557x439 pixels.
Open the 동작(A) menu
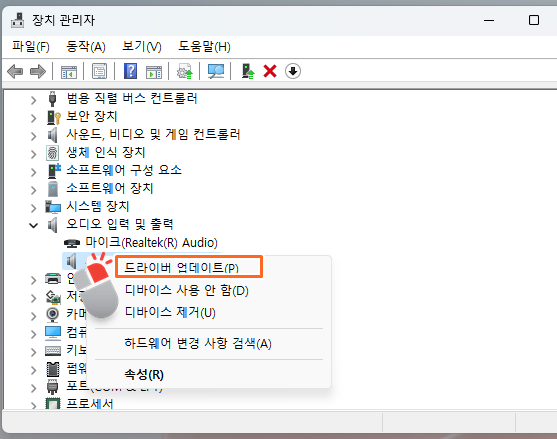pos(86,47)
